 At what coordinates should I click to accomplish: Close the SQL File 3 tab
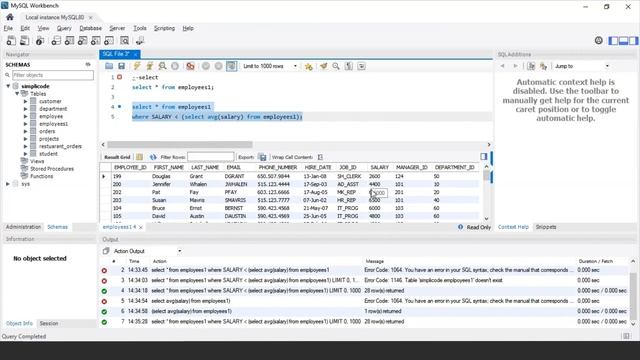coord(136,54)
